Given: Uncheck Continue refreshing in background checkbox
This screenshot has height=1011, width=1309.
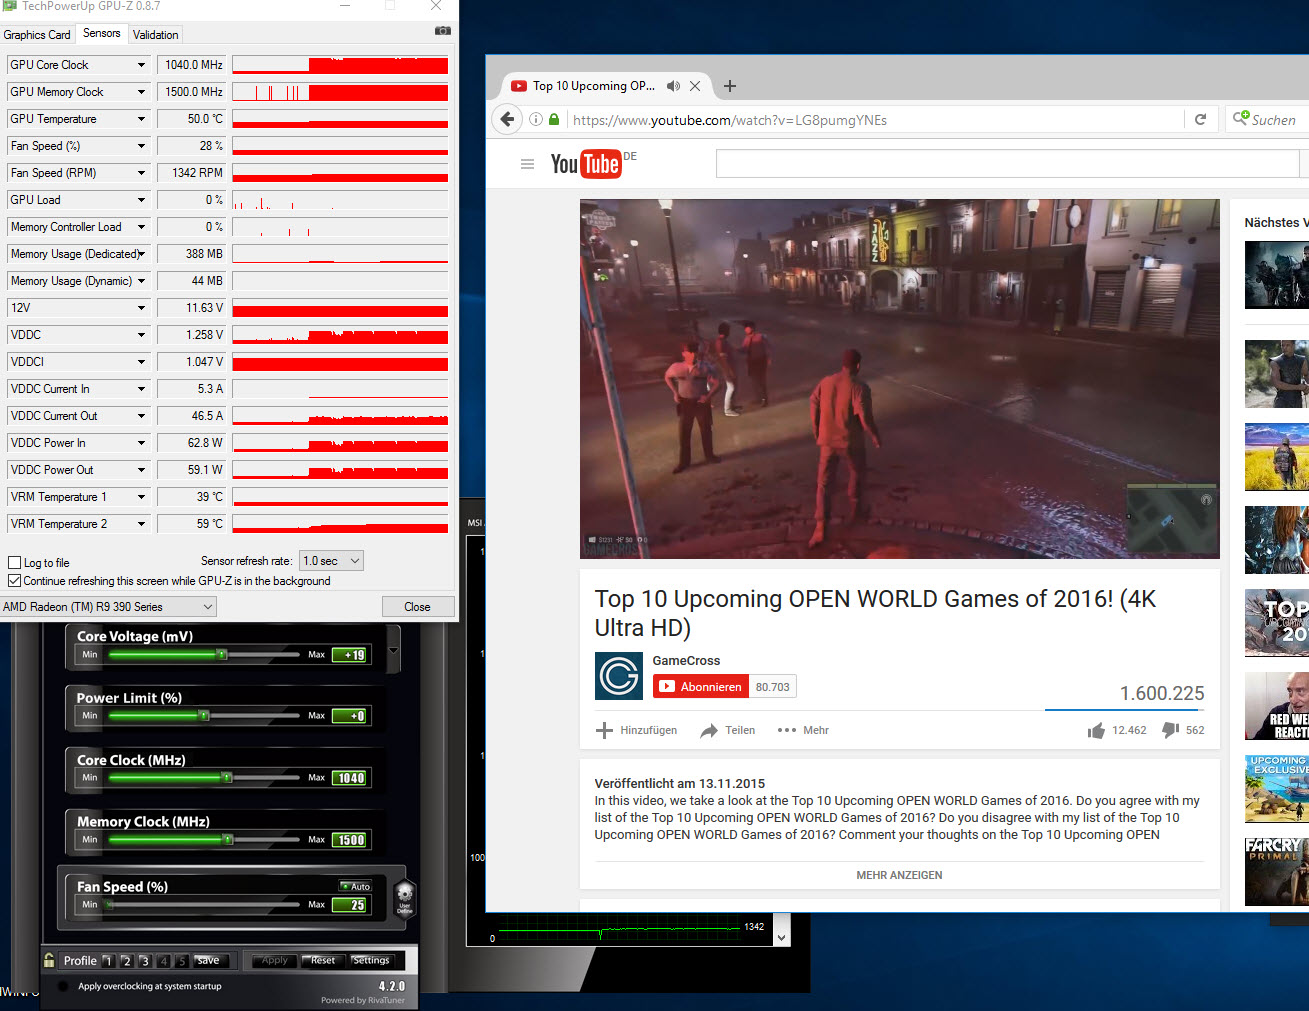Looking at the screenshot, I should pos(15,581).
